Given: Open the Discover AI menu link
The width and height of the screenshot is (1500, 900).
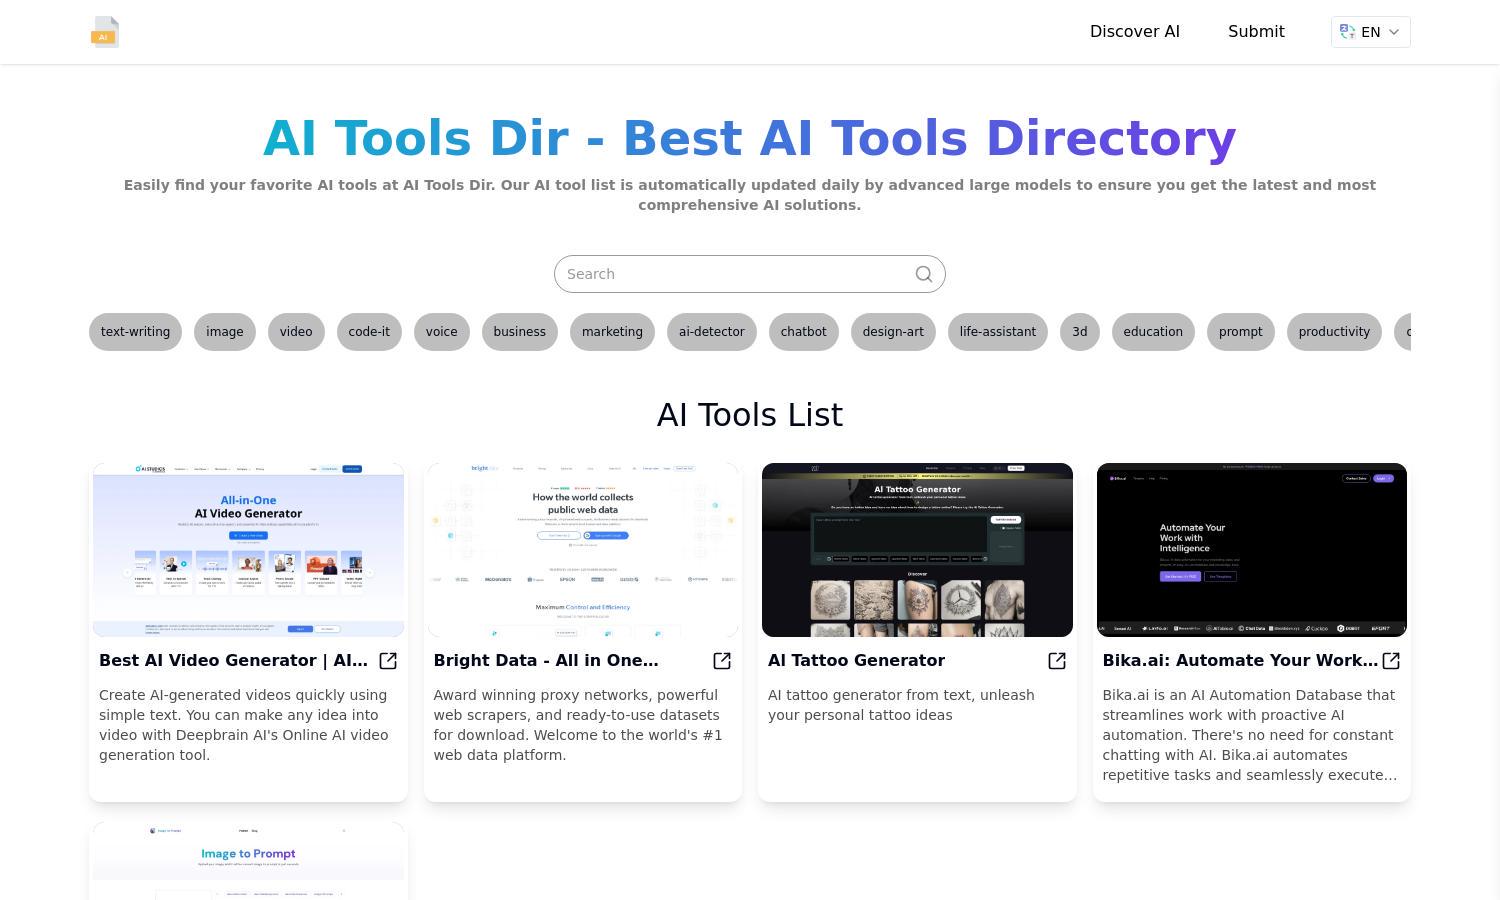Looking at the screenshot, I should click(1135, 32).
